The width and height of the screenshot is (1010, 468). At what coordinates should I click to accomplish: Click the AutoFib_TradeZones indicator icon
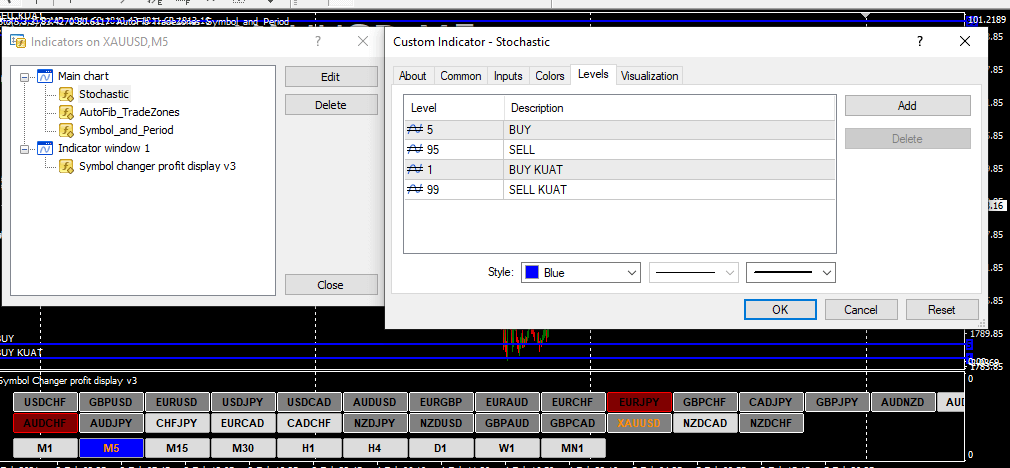(x=66, y=112)
